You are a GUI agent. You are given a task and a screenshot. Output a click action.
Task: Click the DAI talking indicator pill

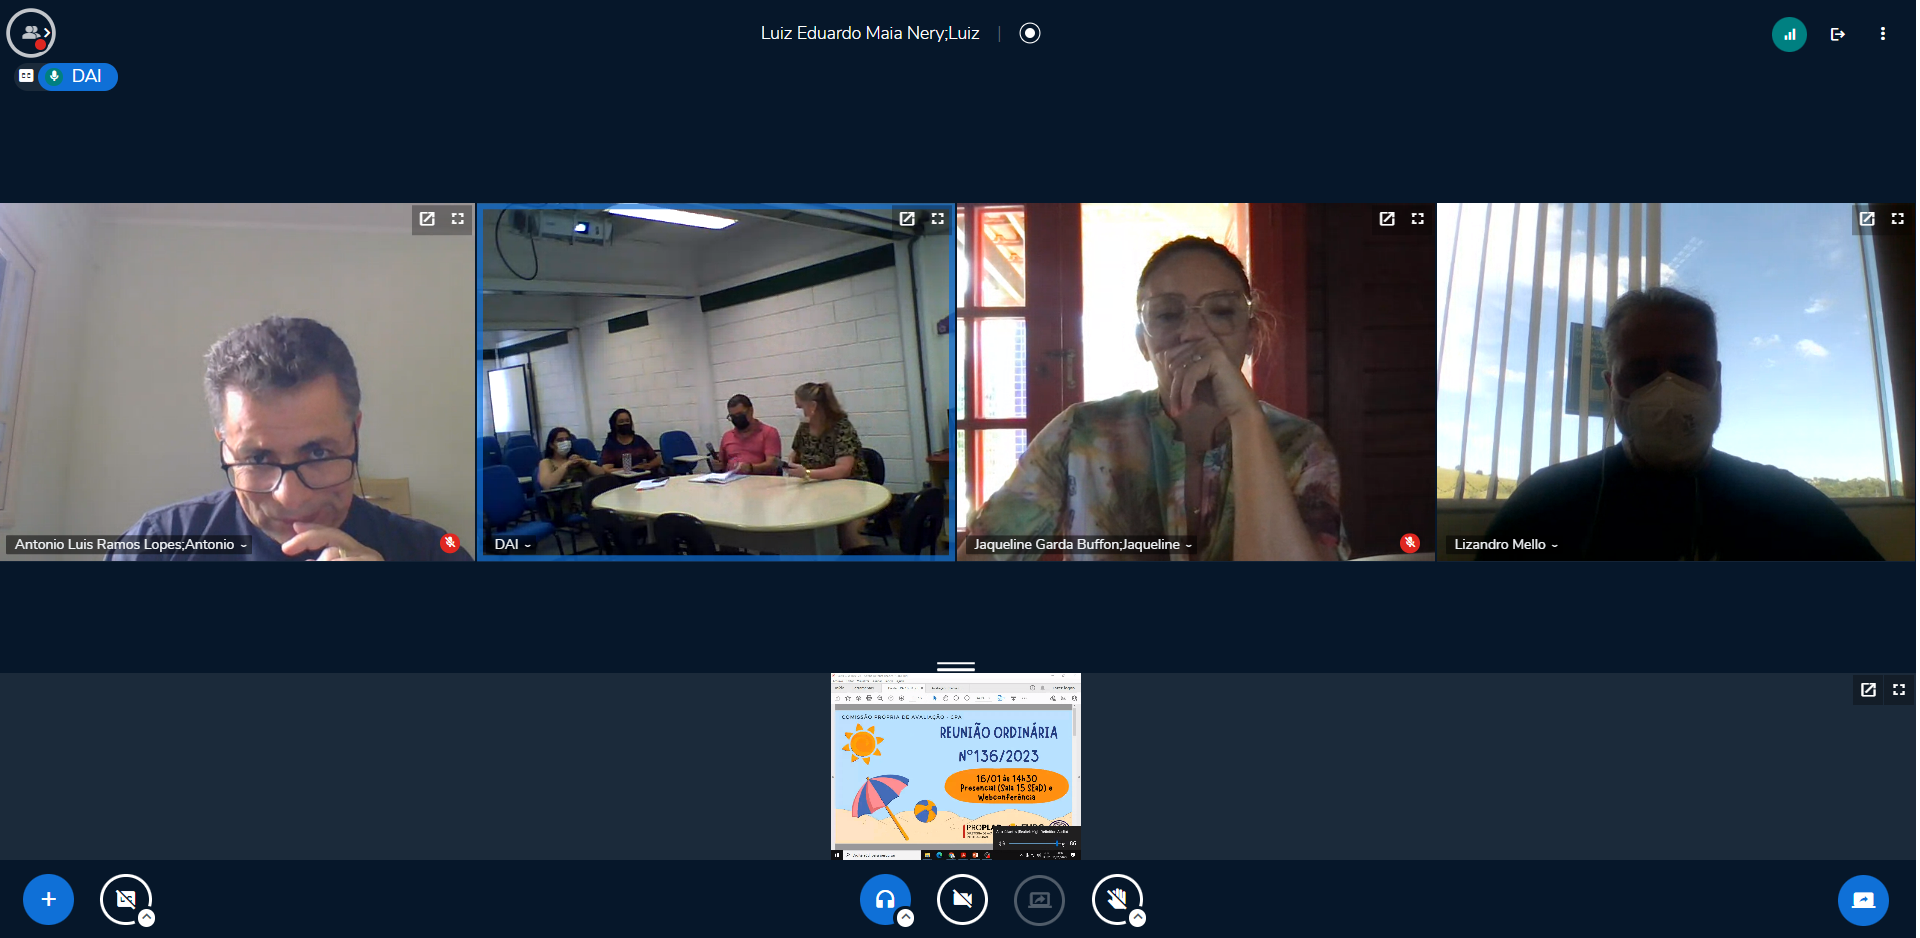click(78, 76)
